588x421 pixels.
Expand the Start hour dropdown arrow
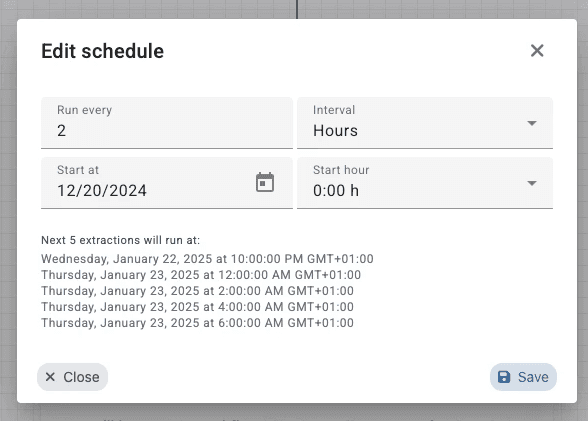(532, 183)
